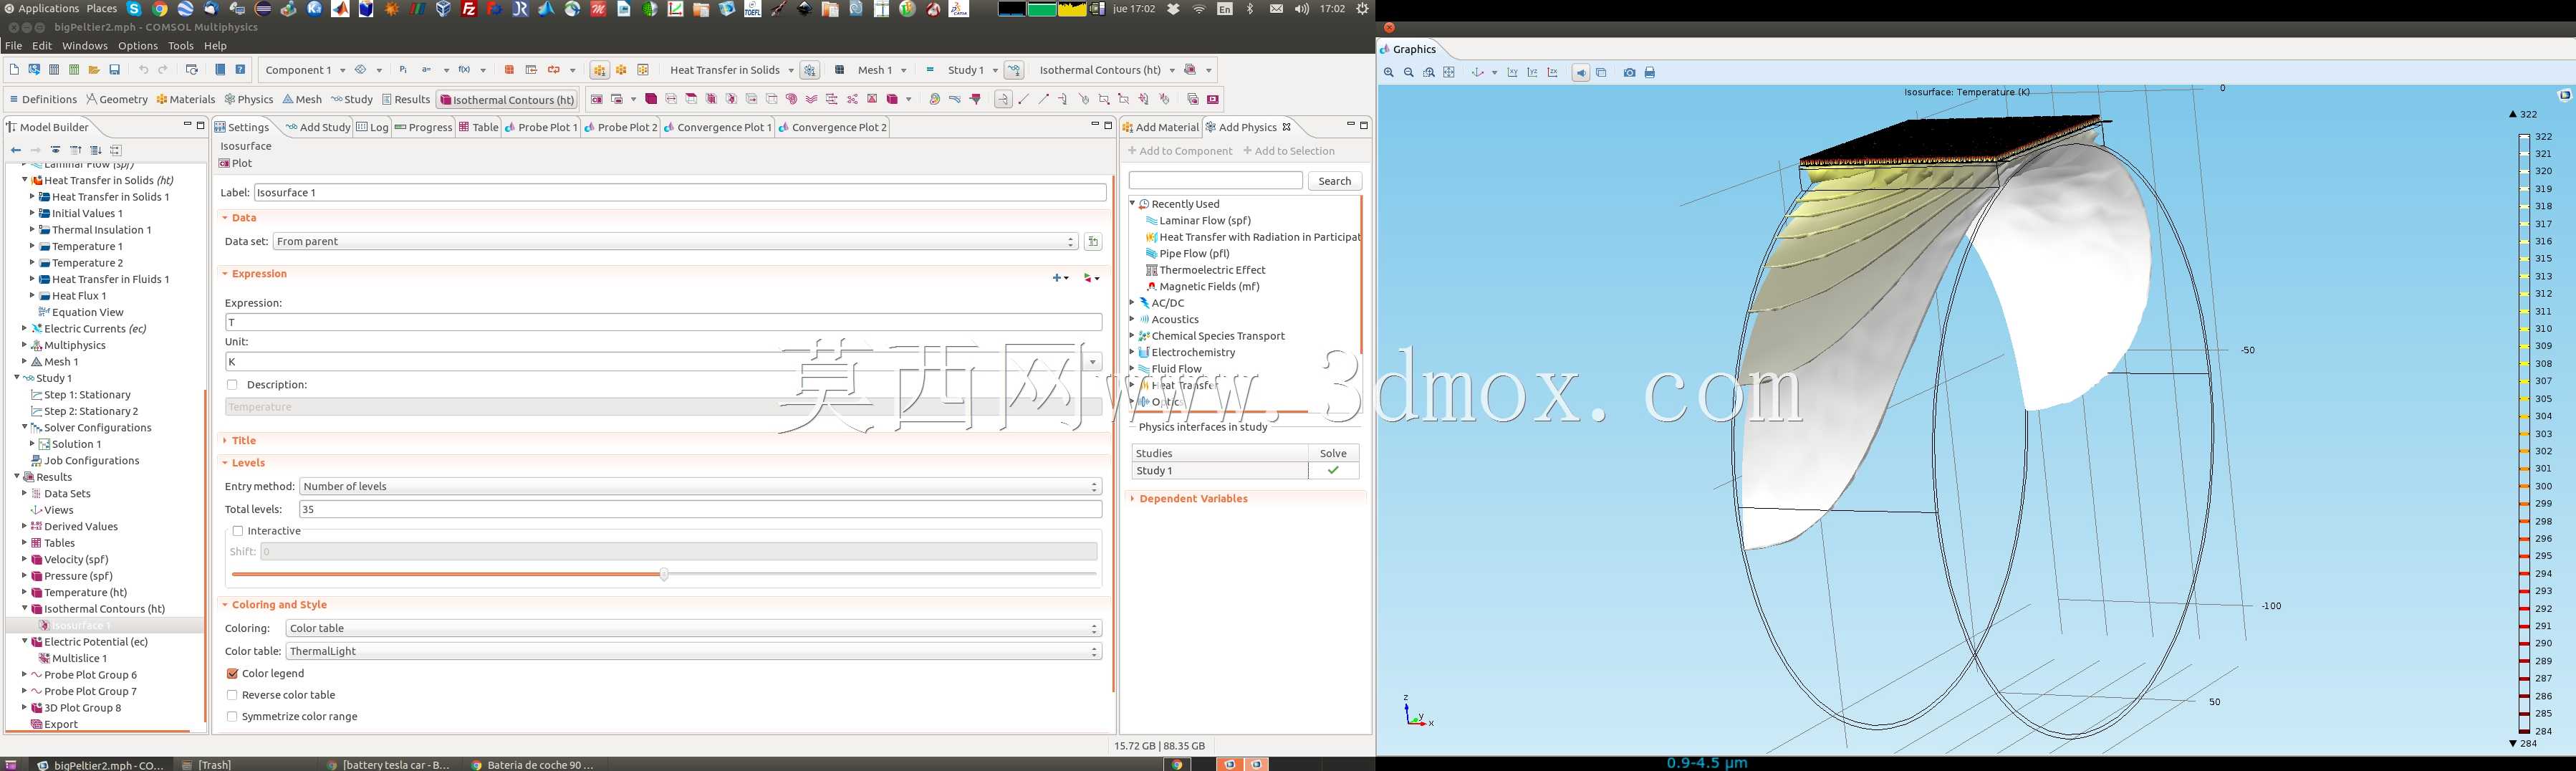Uncheck the Color legend checkbox
This screenshot has width=2576, height=771.
232,674
